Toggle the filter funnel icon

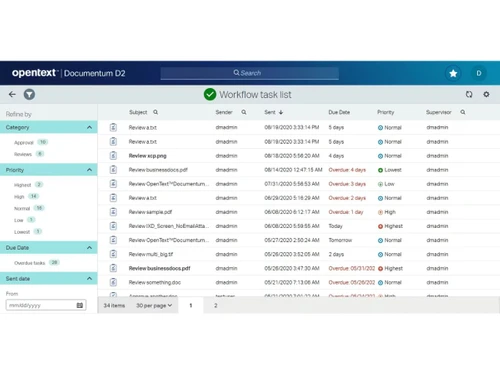point(29,94)
